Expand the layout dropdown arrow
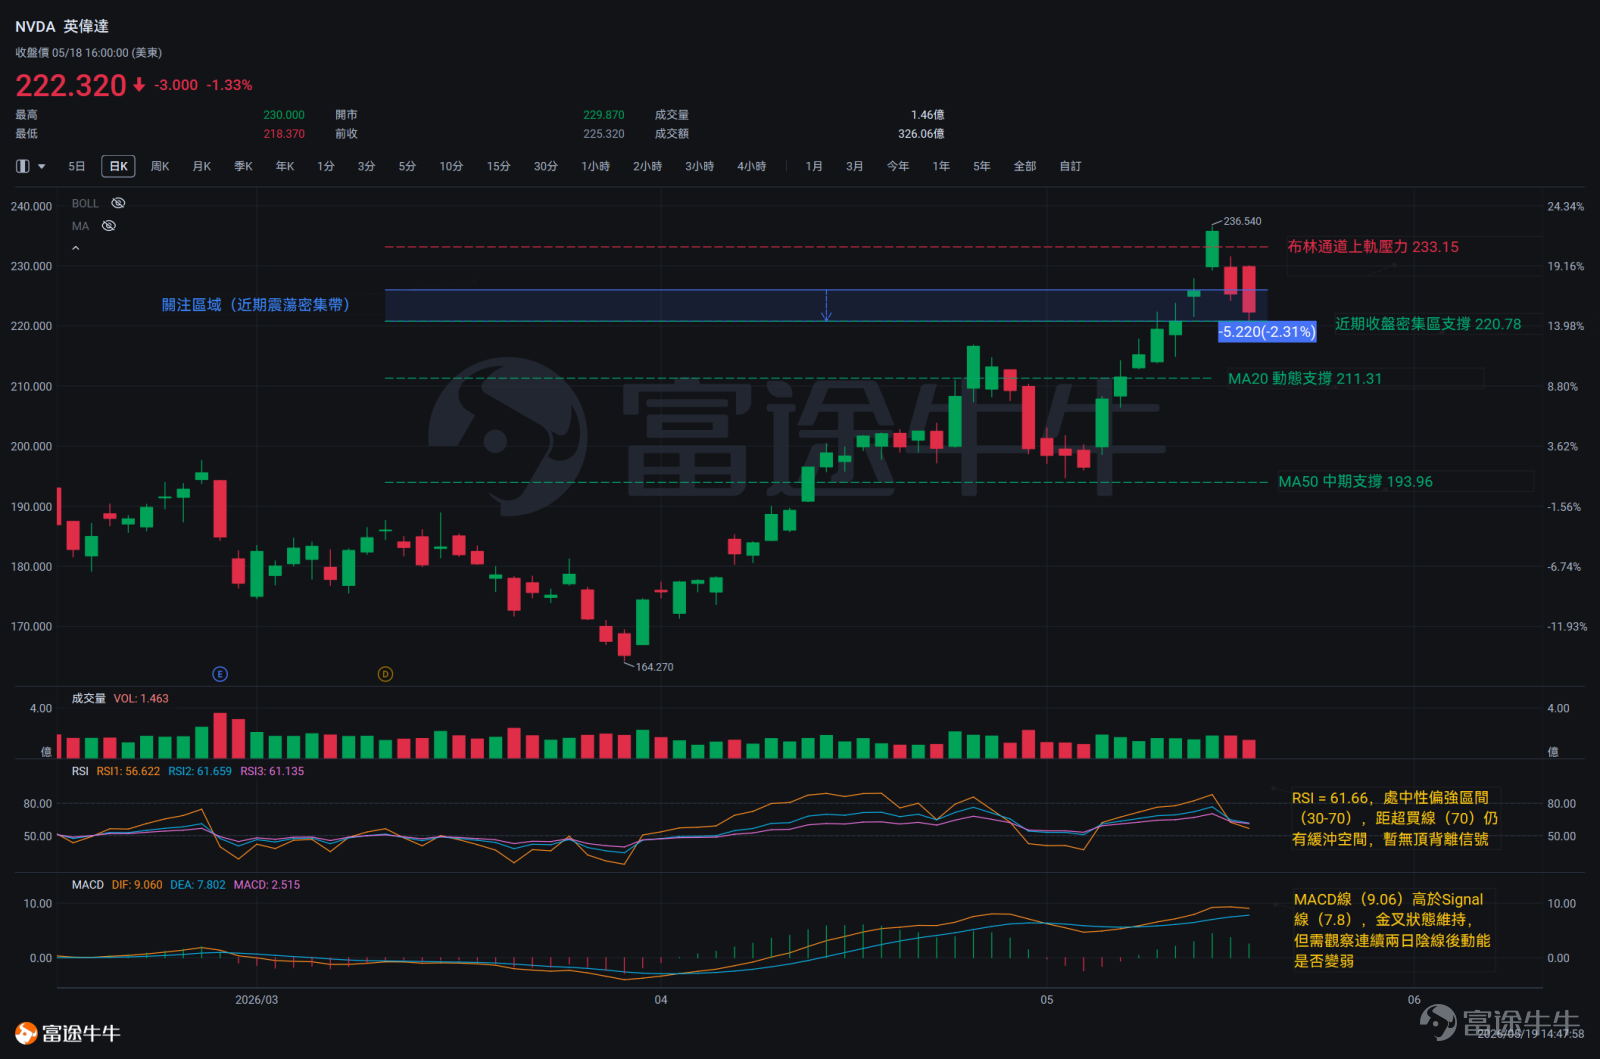This screenshot has height=1059, width=1600. [x=42, y=167]
